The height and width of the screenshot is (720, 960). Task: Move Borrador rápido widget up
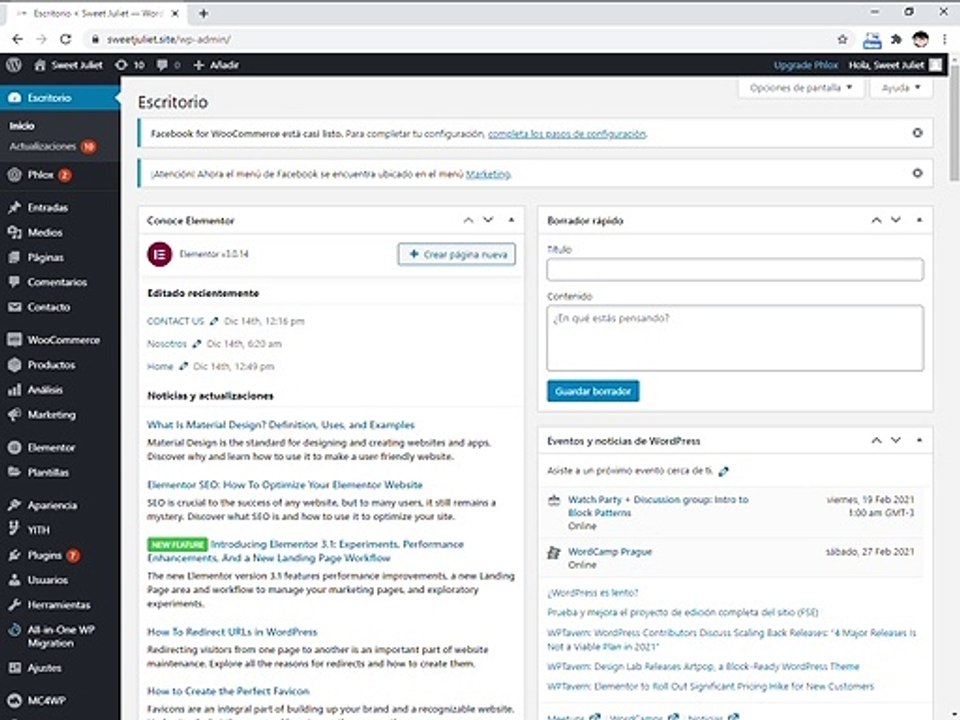tap(876, 220)
